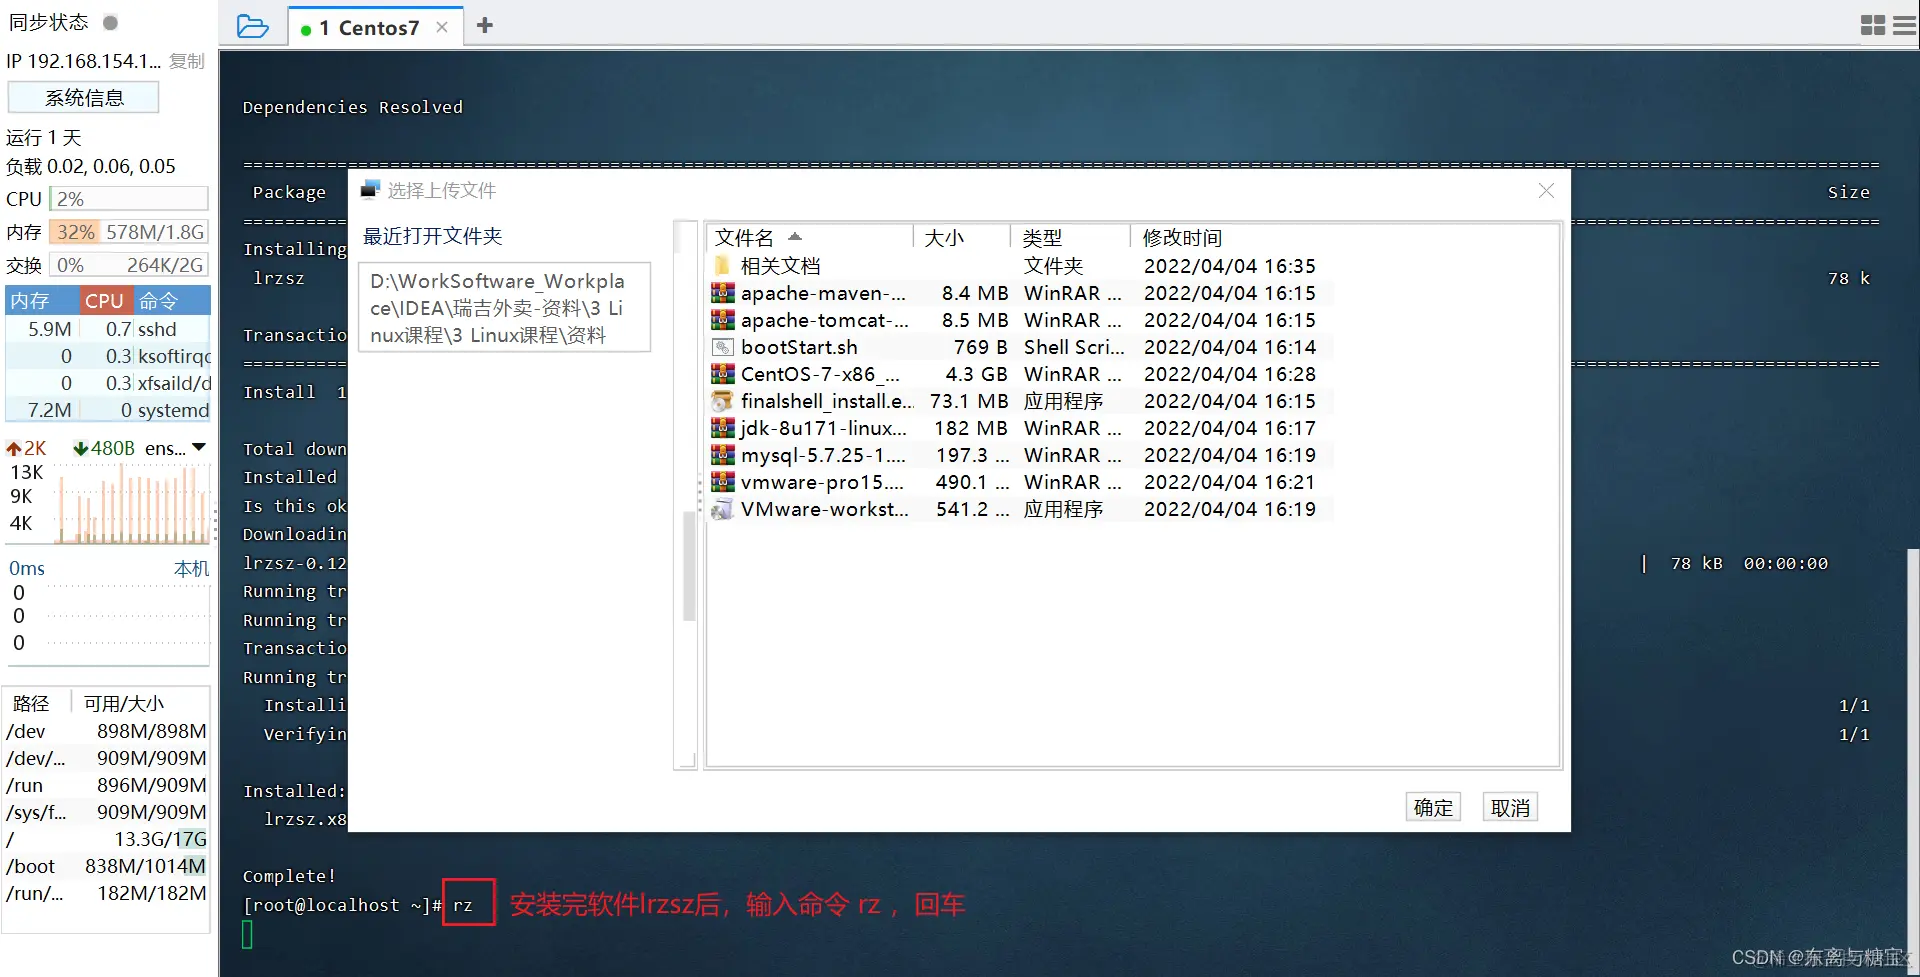Click the 同步状态 indicator dot

(111, 22)
